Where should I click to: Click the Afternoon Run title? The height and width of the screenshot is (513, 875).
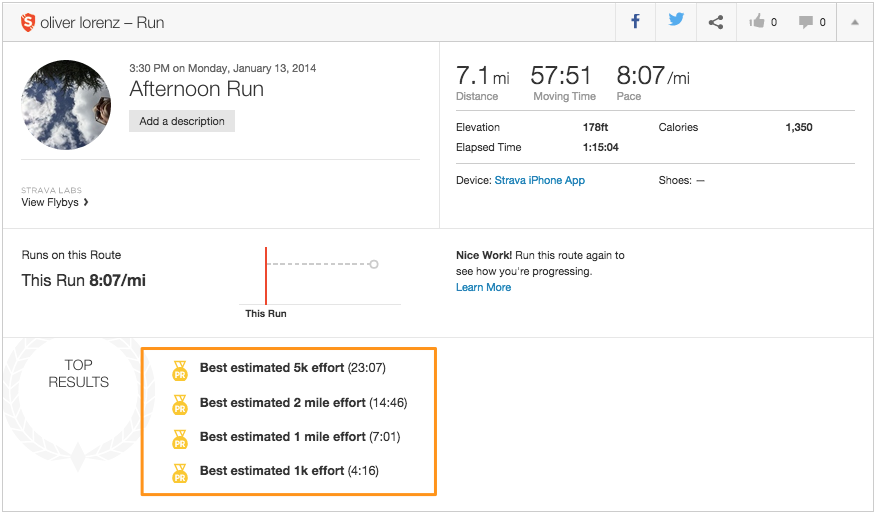196,89
